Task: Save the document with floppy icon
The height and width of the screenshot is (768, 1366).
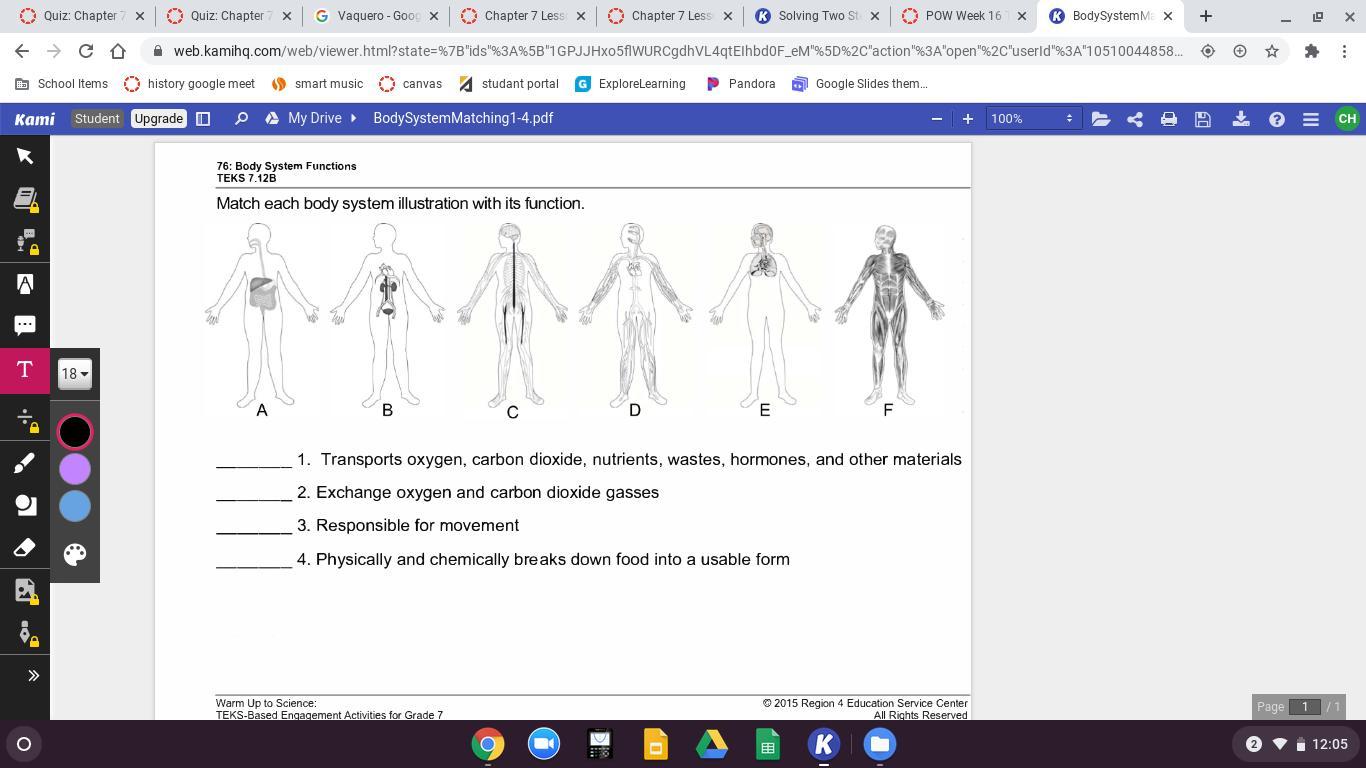Action: click(1203, 119)
